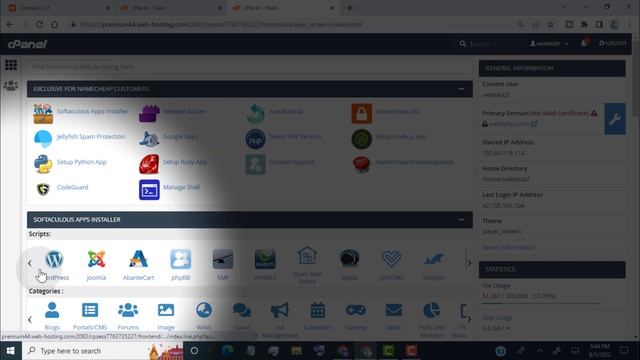Viewport: 640px width, 360px height.
Task: Open the Windows Start menu
Action: (x=11, y=351)
